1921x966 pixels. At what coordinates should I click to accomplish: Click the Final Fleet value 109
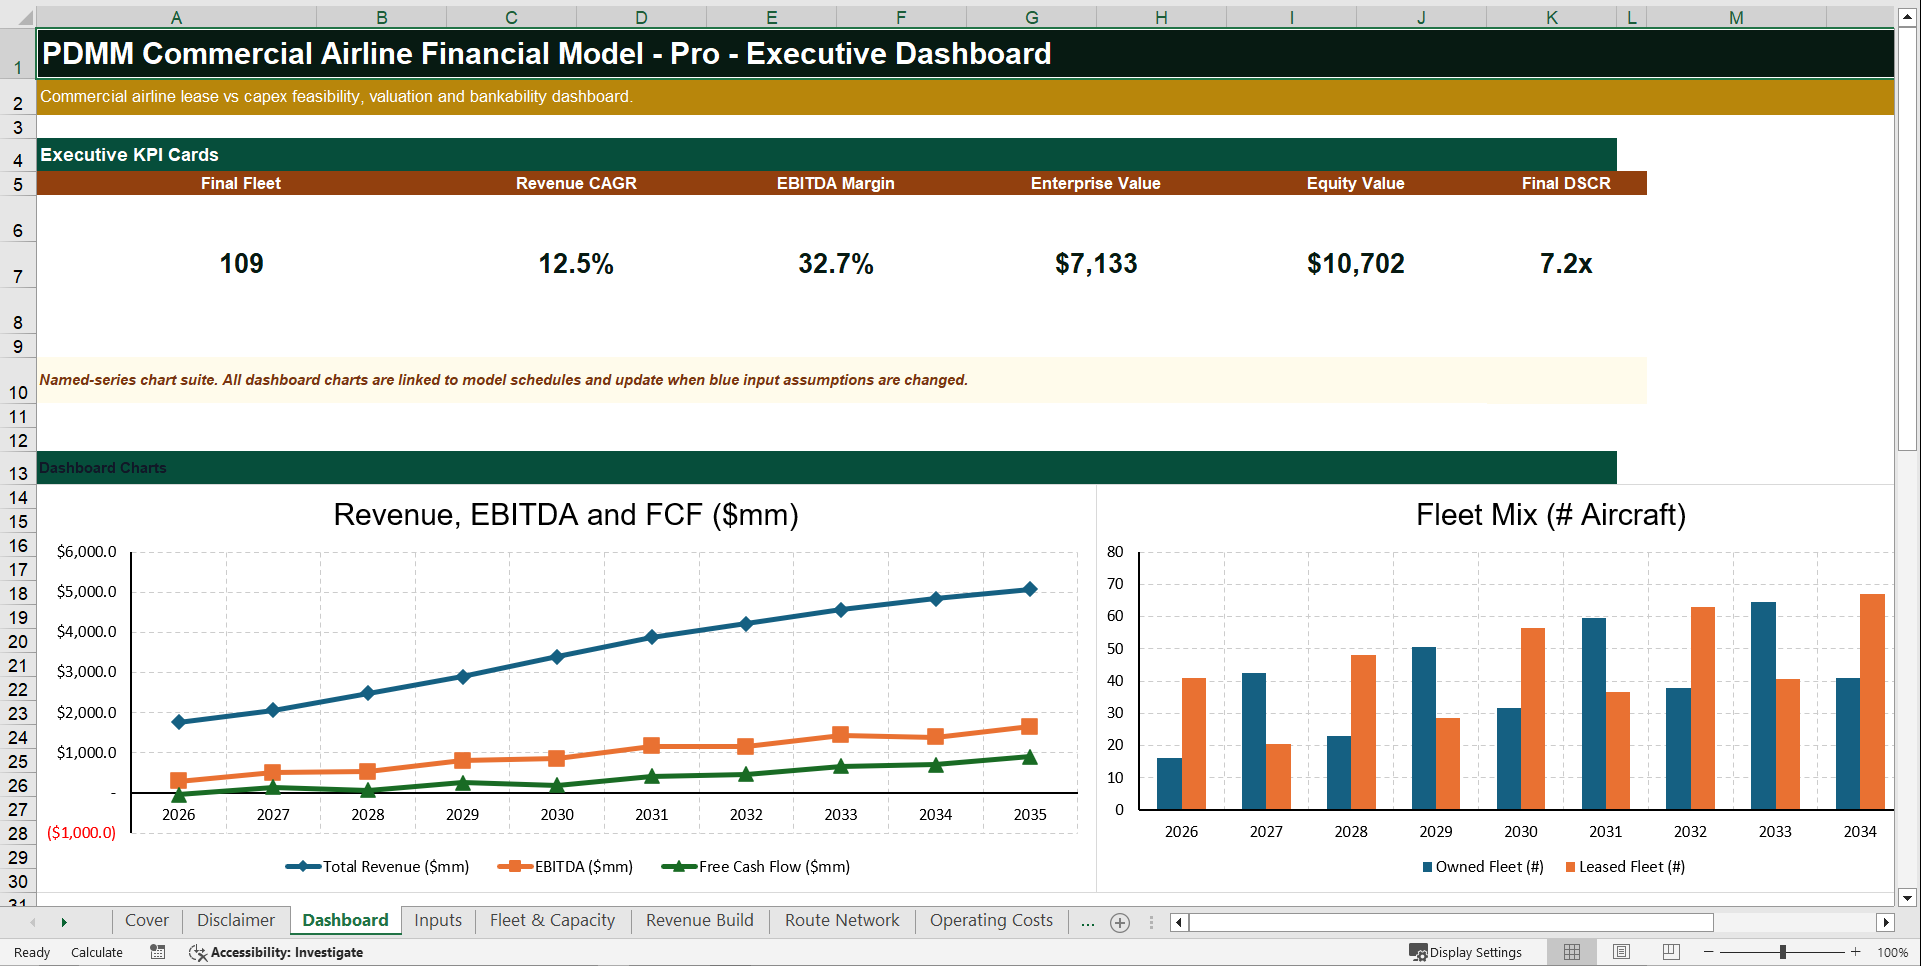(241, 264)
